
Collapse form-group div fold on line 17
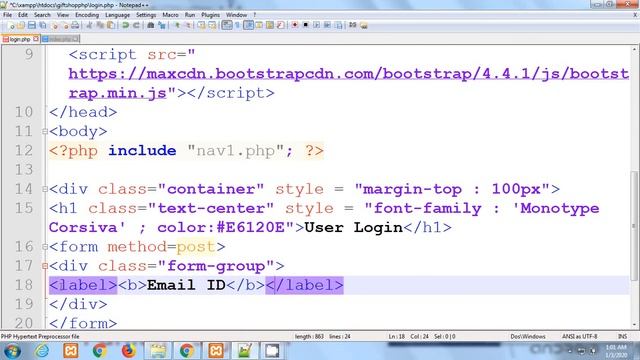[45, 266]
